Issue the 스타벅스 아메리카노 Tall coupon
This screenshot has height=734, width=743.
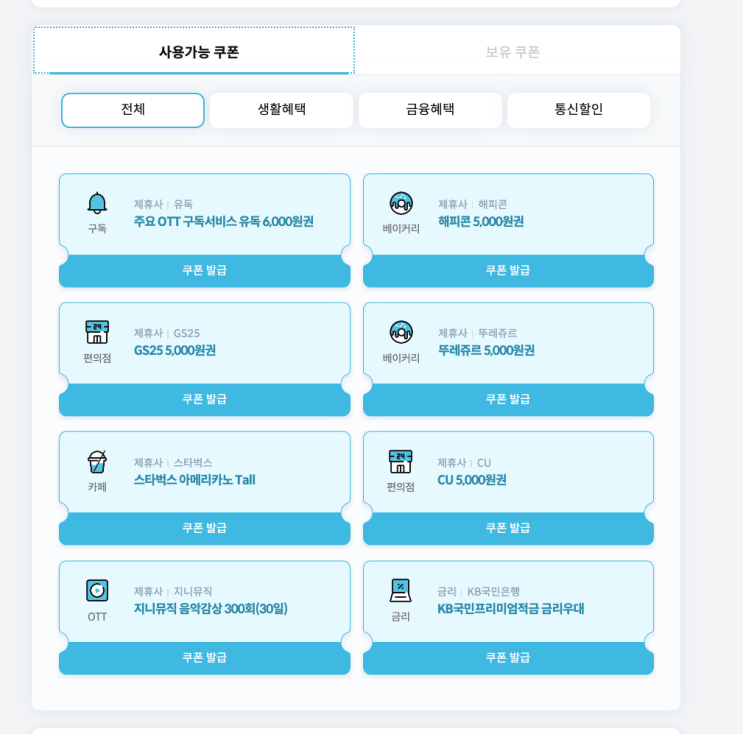pyautogui.click(x=205, y=528)
